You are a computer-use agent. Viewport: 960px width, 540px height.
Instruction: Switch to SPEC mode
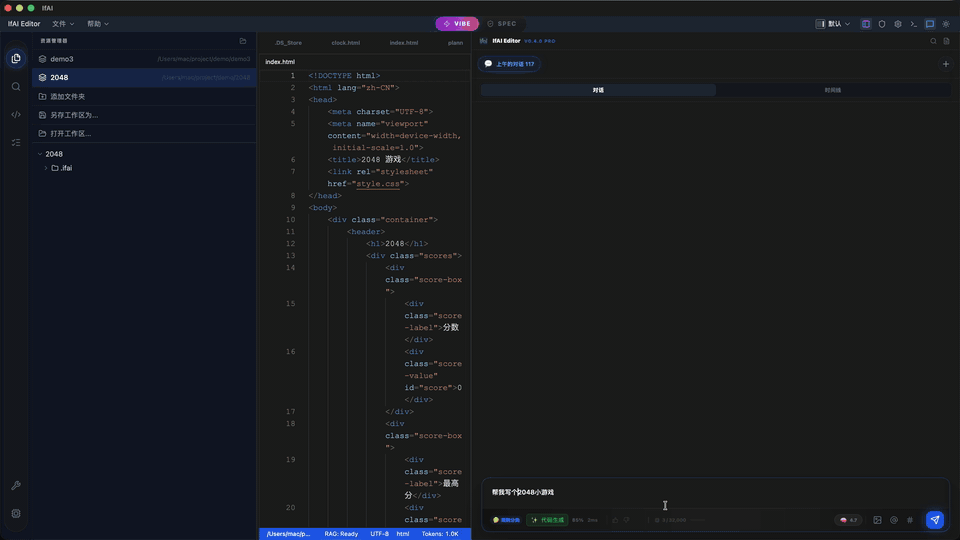502,24
